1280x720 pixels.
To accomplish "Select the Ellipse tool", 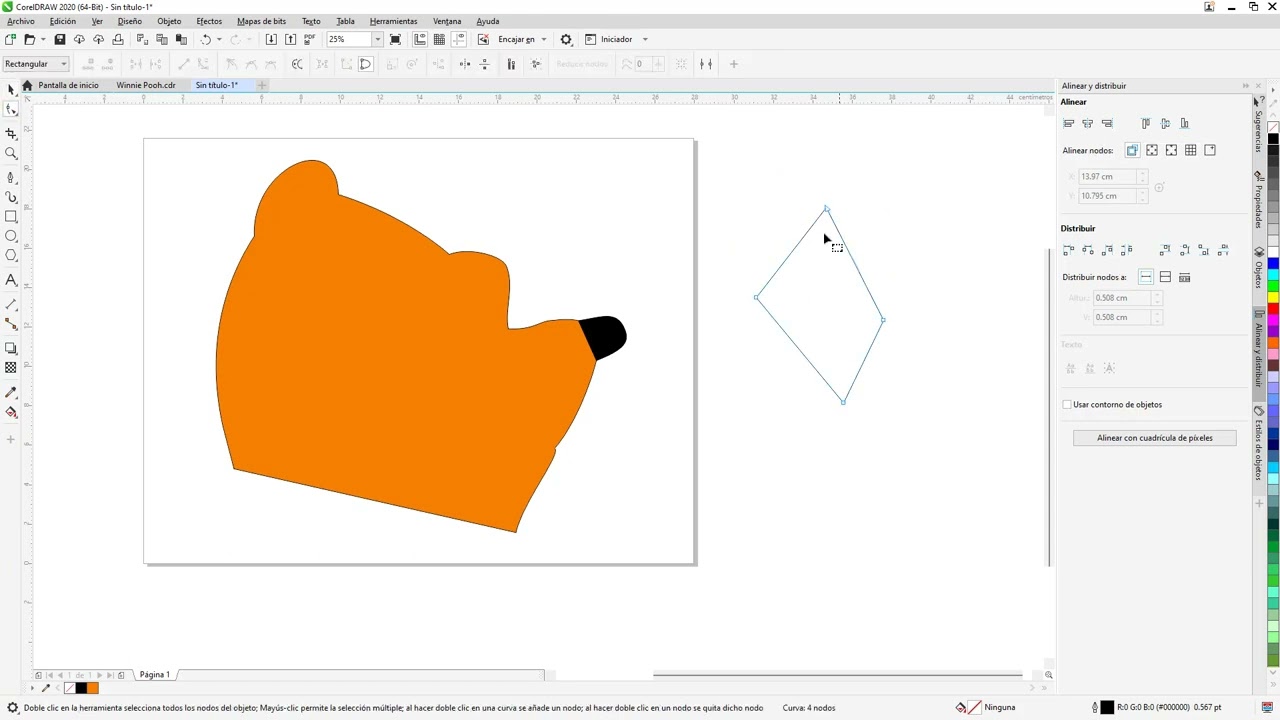I will [x=11, y=236].
